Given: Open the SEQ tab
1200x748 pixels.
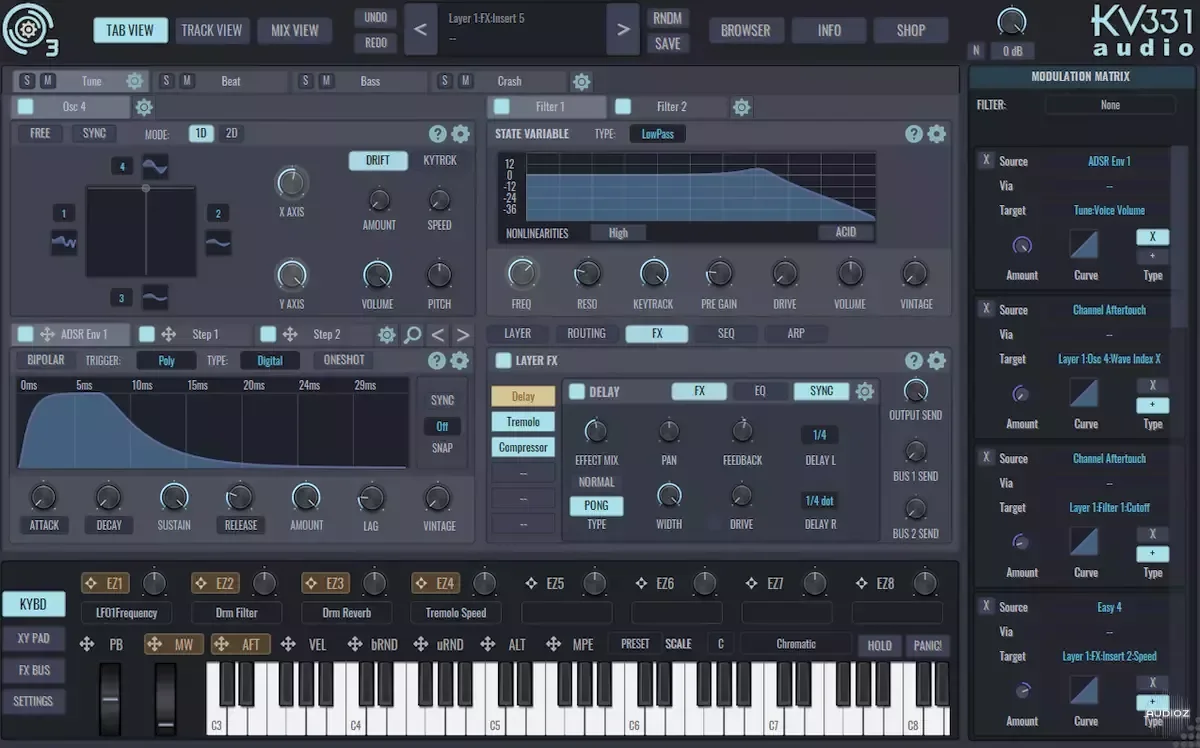Looking at the screenshot, I should point(726,334).
